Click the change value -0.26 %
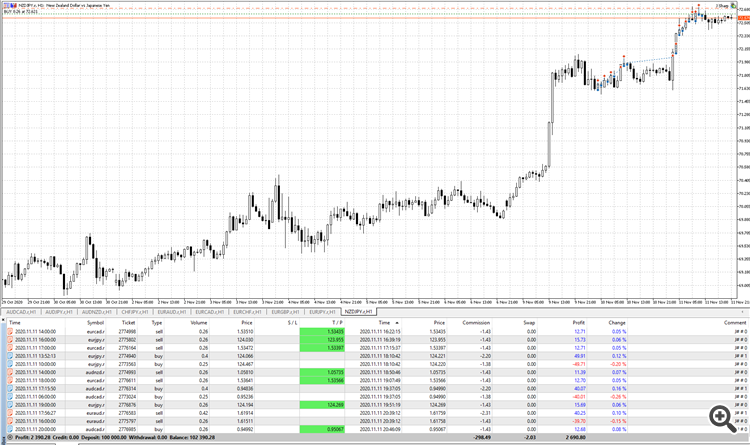 click(618, 396)
